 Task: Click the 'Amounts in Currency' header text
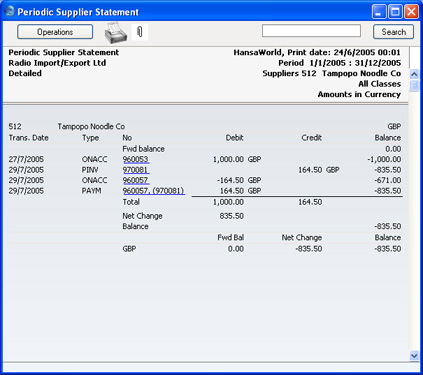click(359, 94)
